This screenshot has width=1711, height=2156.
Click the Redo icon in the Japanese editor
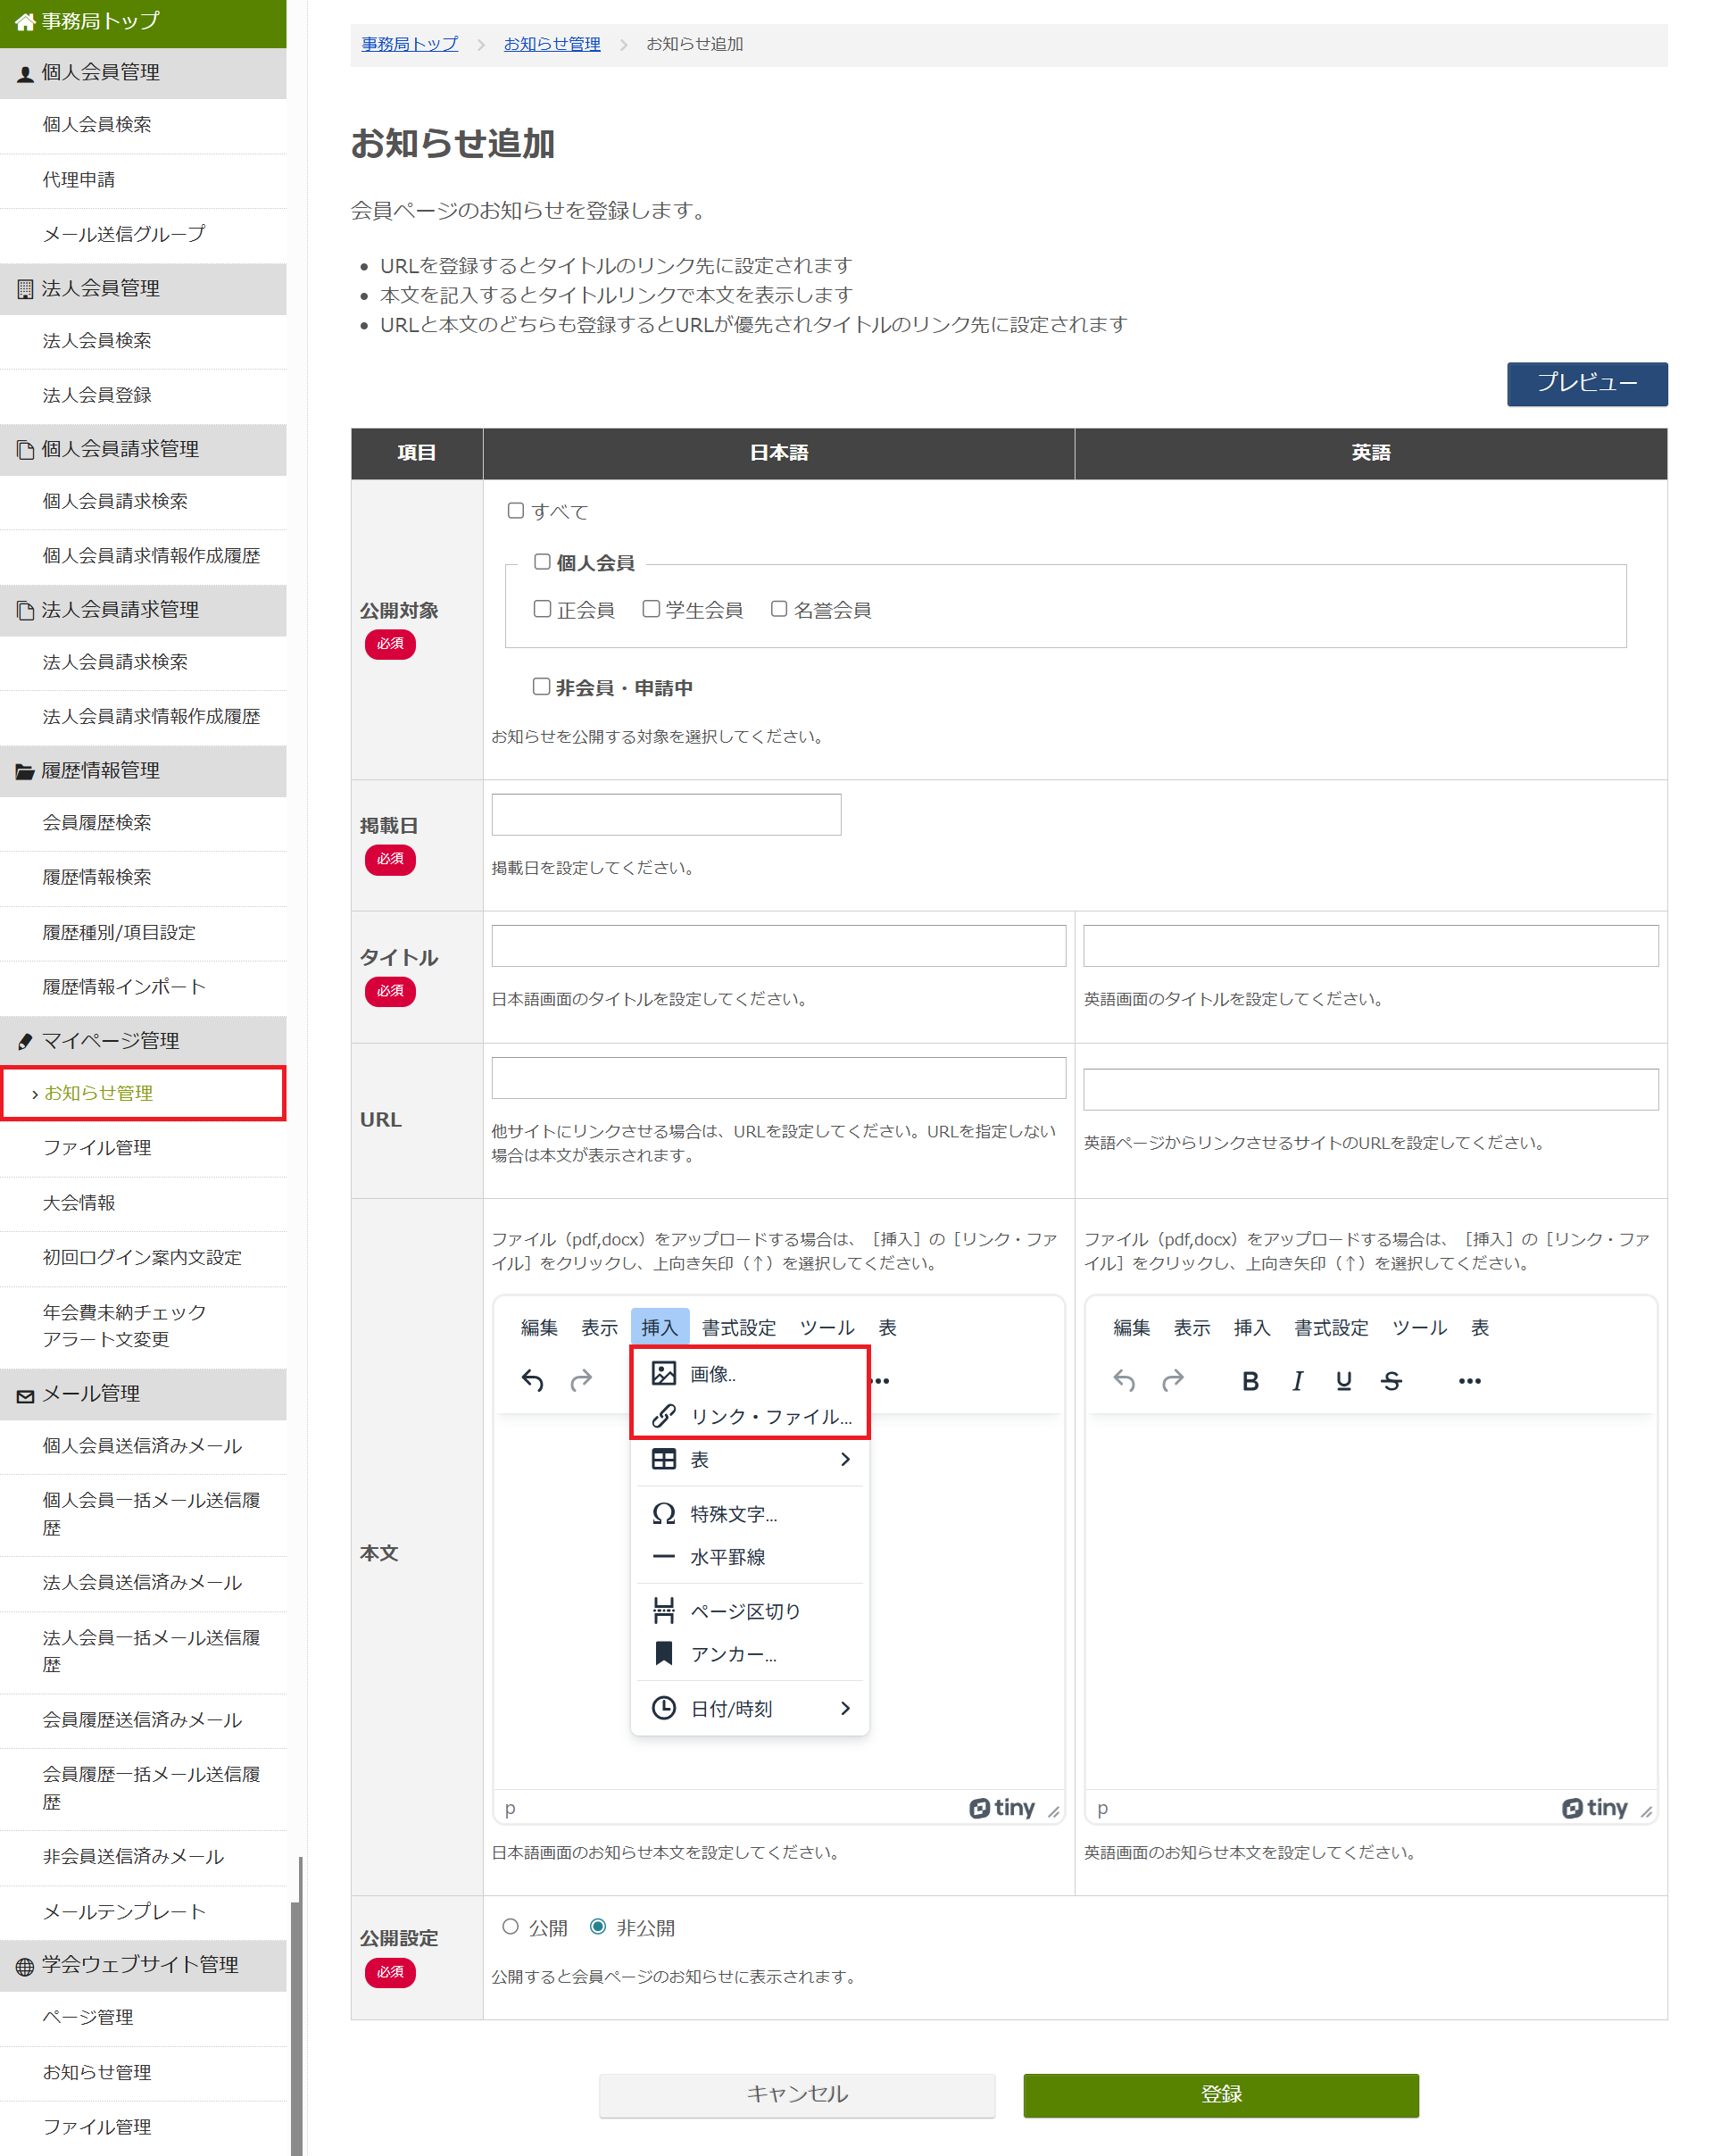[581, 1379]
